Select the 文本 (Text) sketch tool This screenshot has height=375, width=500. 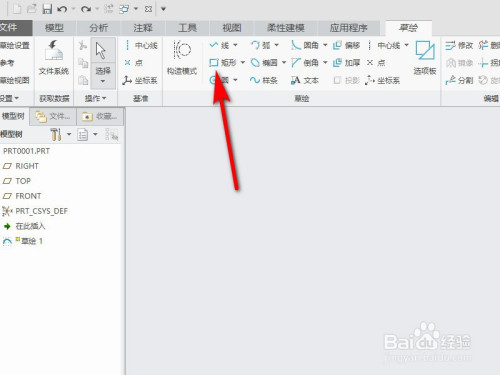(x=305, y=80)
